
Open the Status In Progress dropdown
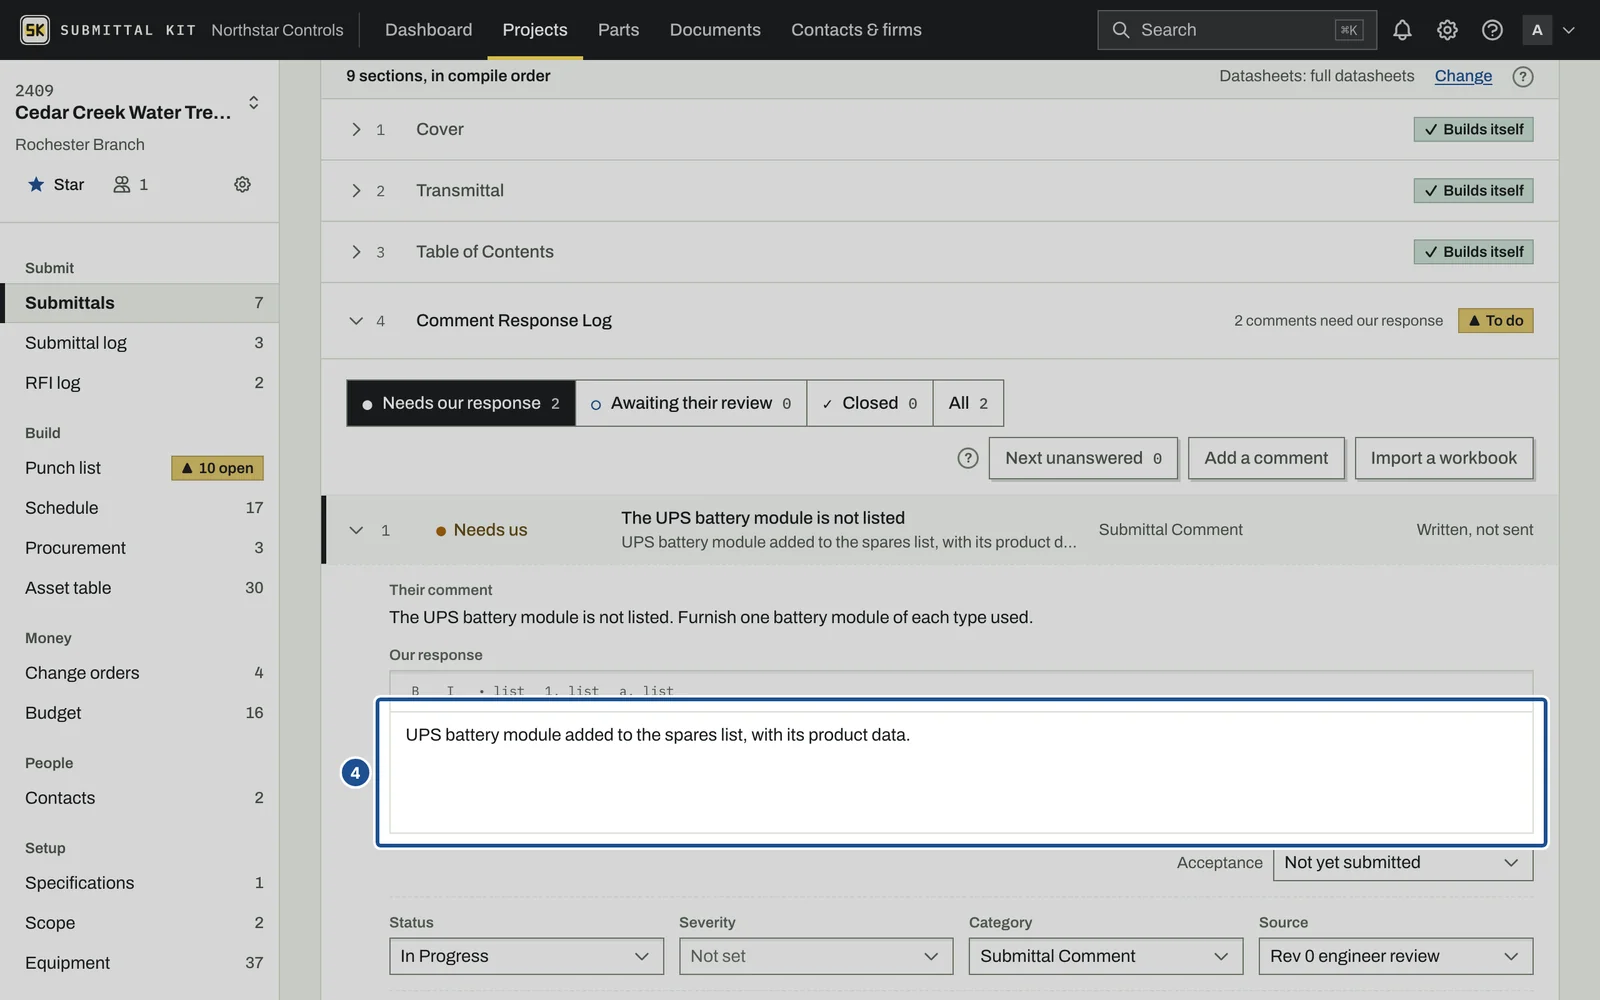tap(526, 956)
